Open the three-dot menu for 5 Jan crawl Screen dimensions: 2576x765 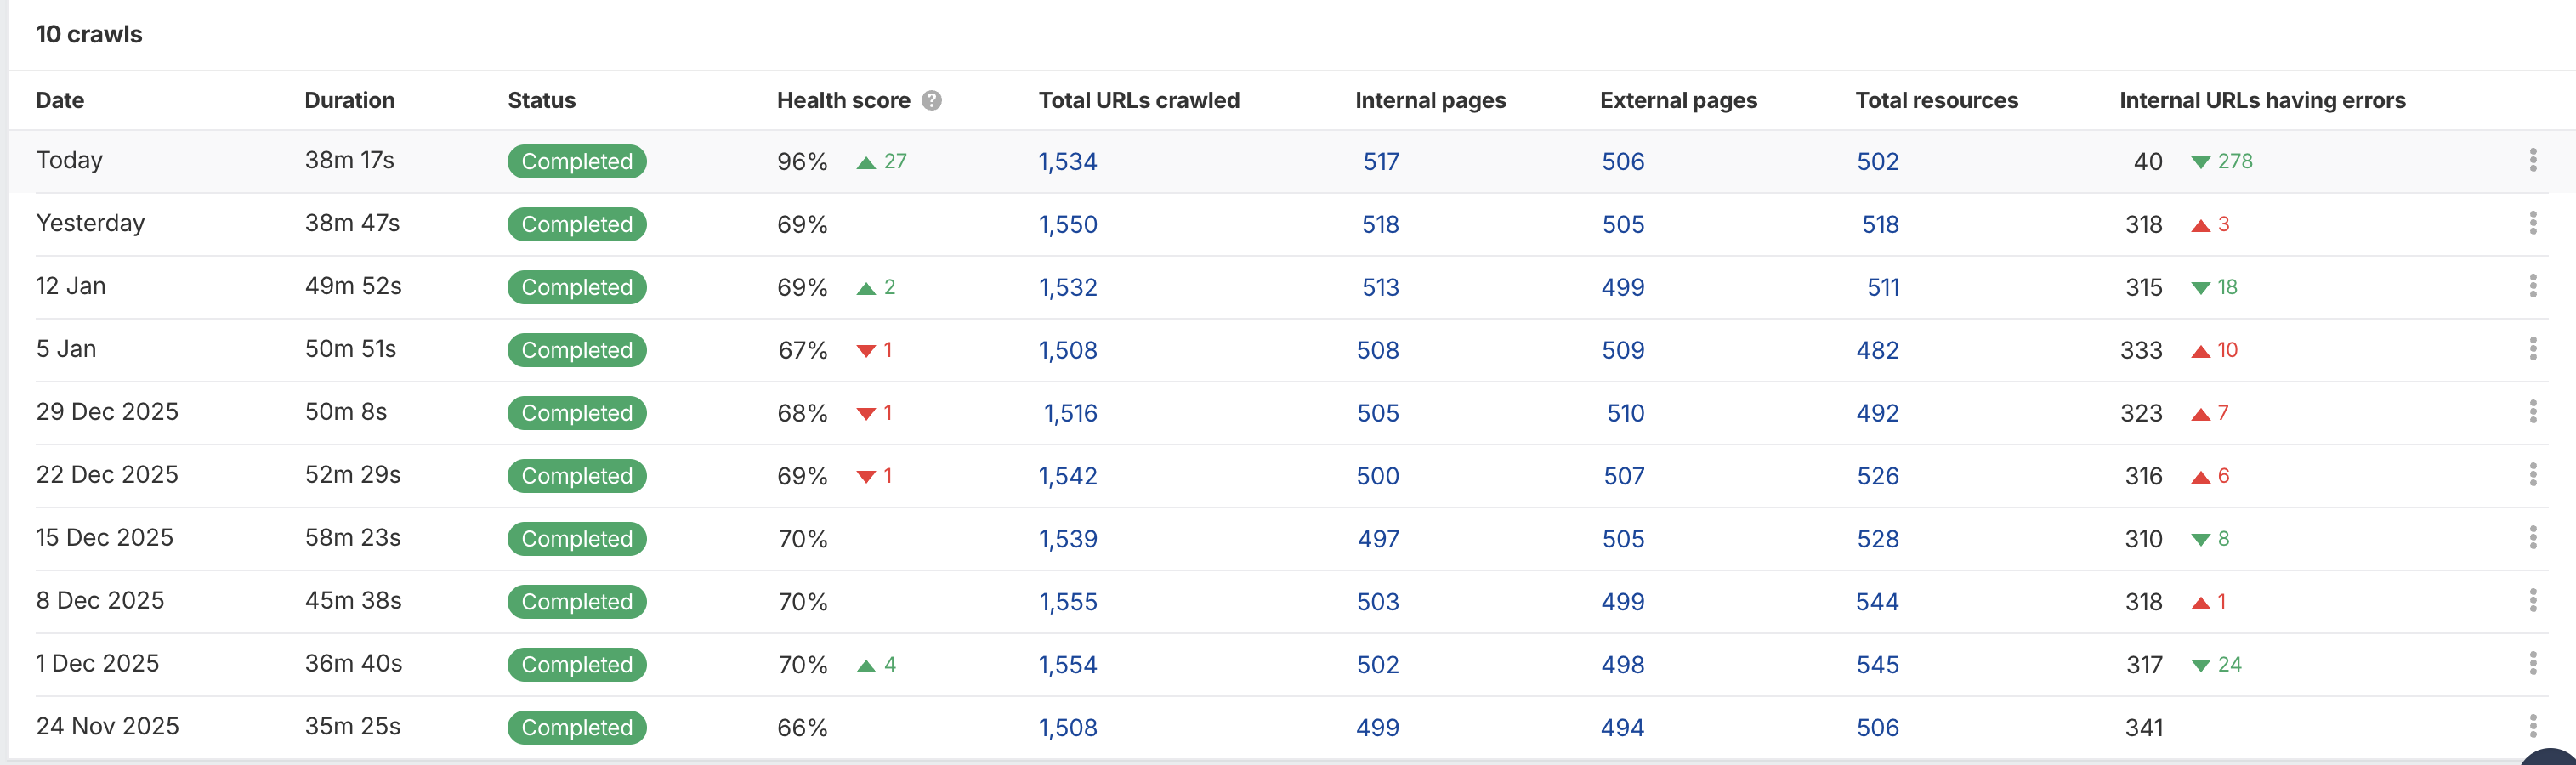coord(2533,349)
